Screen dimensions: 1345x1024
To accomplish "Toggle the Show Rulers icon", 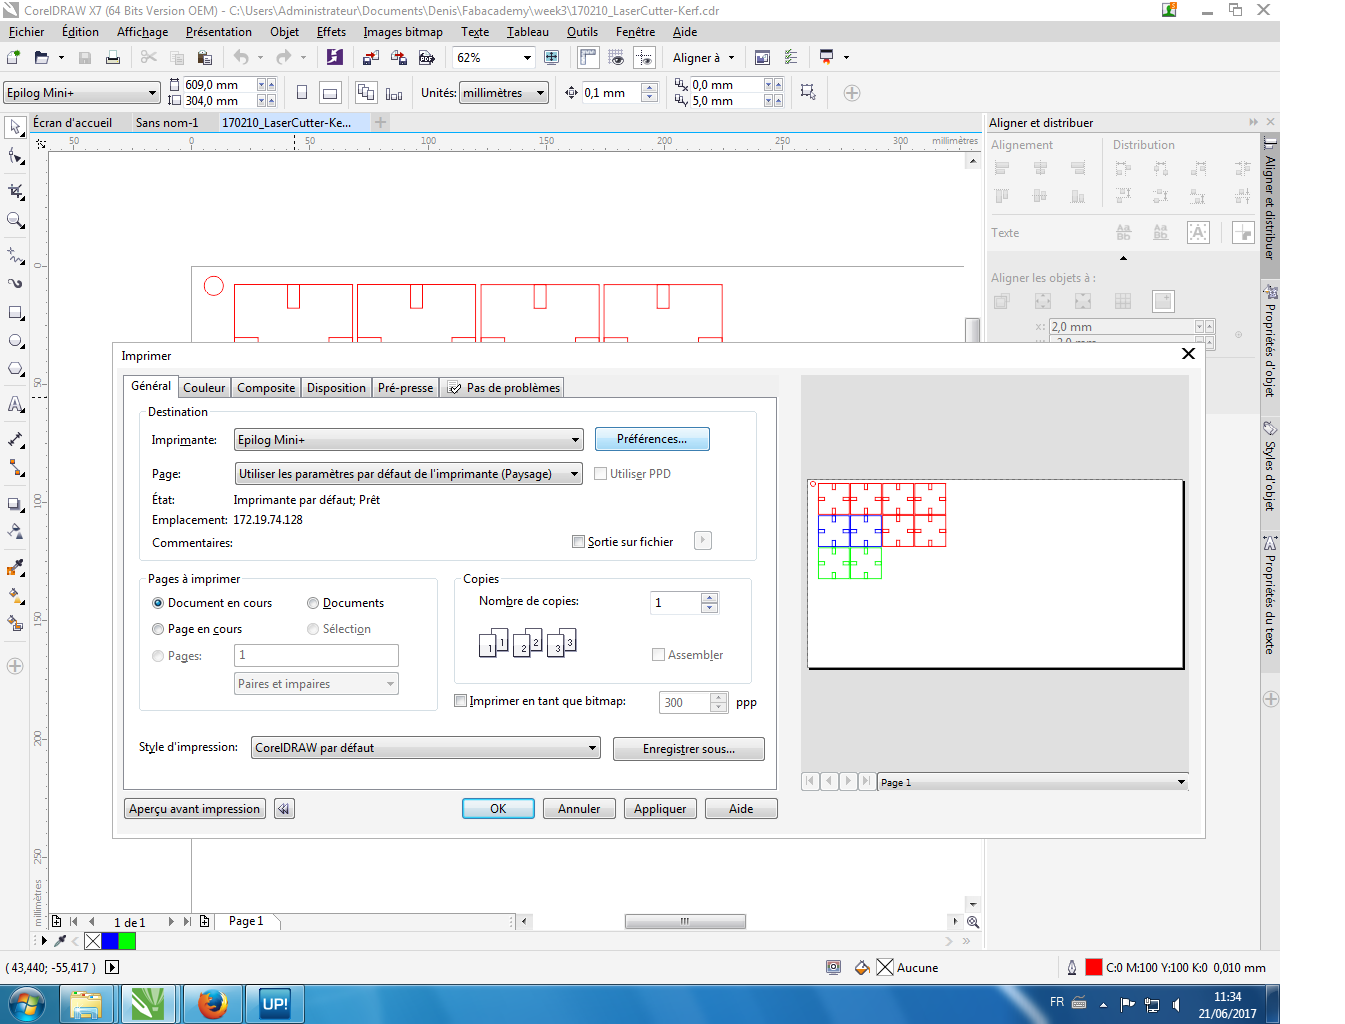I will (588, 58).
